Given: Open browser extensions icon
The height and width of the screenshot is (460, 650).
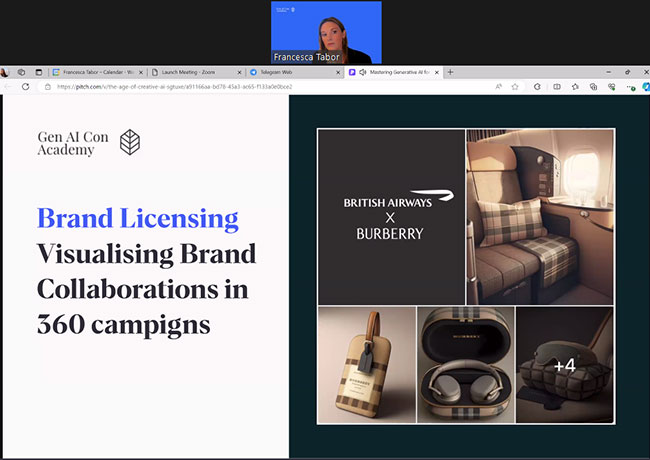Looking at the screenshot, I should [537, 87].
